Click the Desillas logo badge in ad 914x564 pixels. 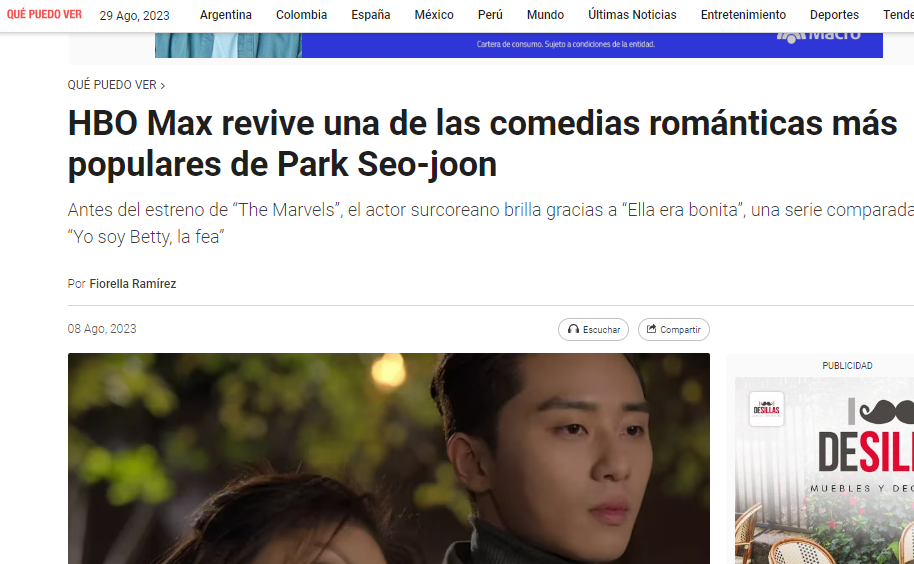pyautogui.click(x=766, y=409)
